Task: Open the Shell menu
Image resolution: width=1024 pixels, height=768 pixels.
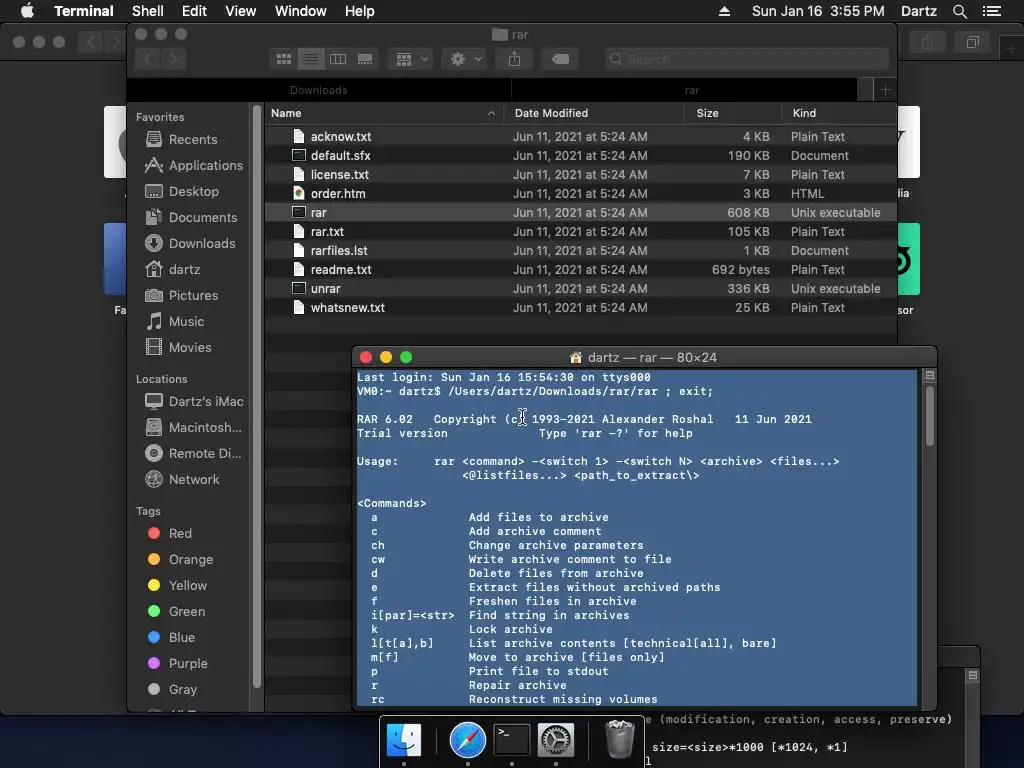Action: (148, 11)
